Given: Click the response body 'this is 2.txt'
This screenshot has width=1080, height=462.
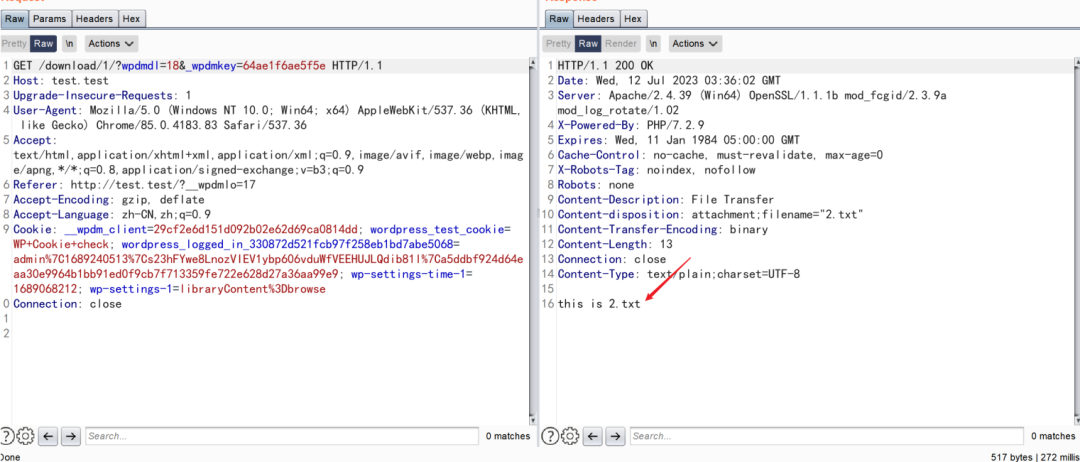Looking at the screenshot, I should pyautogui.click(x=599, y=304).
